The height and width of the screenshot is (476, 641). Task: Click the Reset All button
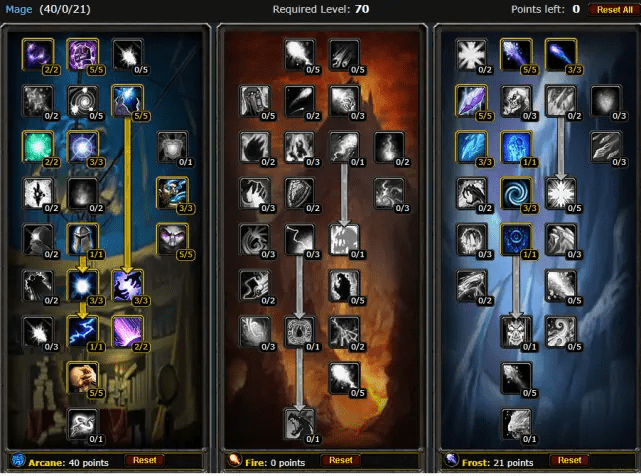tap(614, 9)
